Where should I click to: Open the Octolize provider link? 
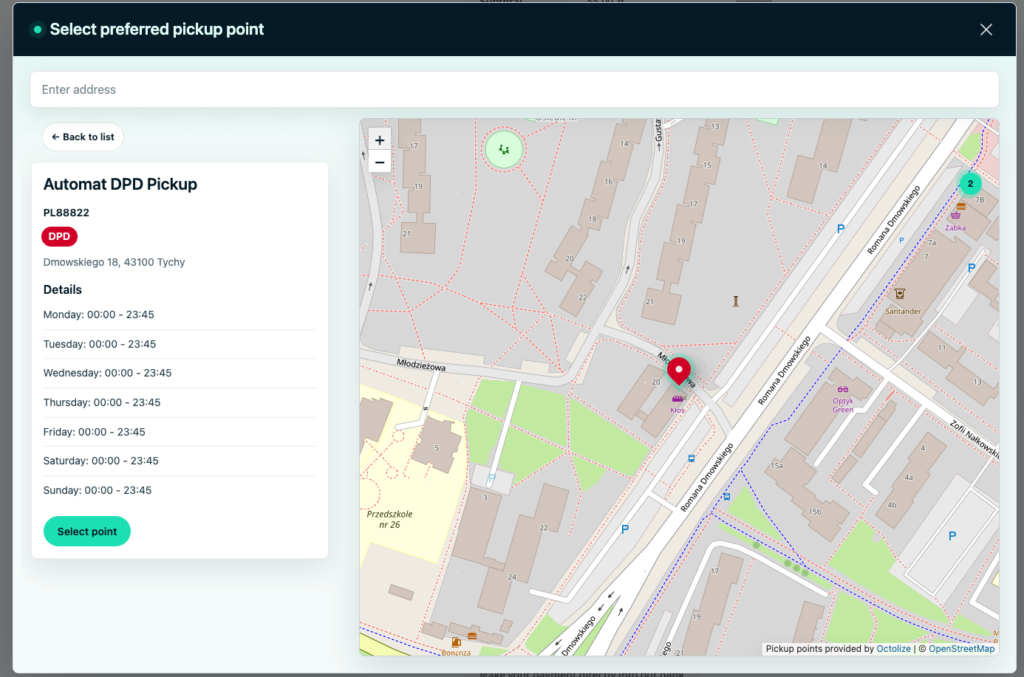click(x=893, y=649)
